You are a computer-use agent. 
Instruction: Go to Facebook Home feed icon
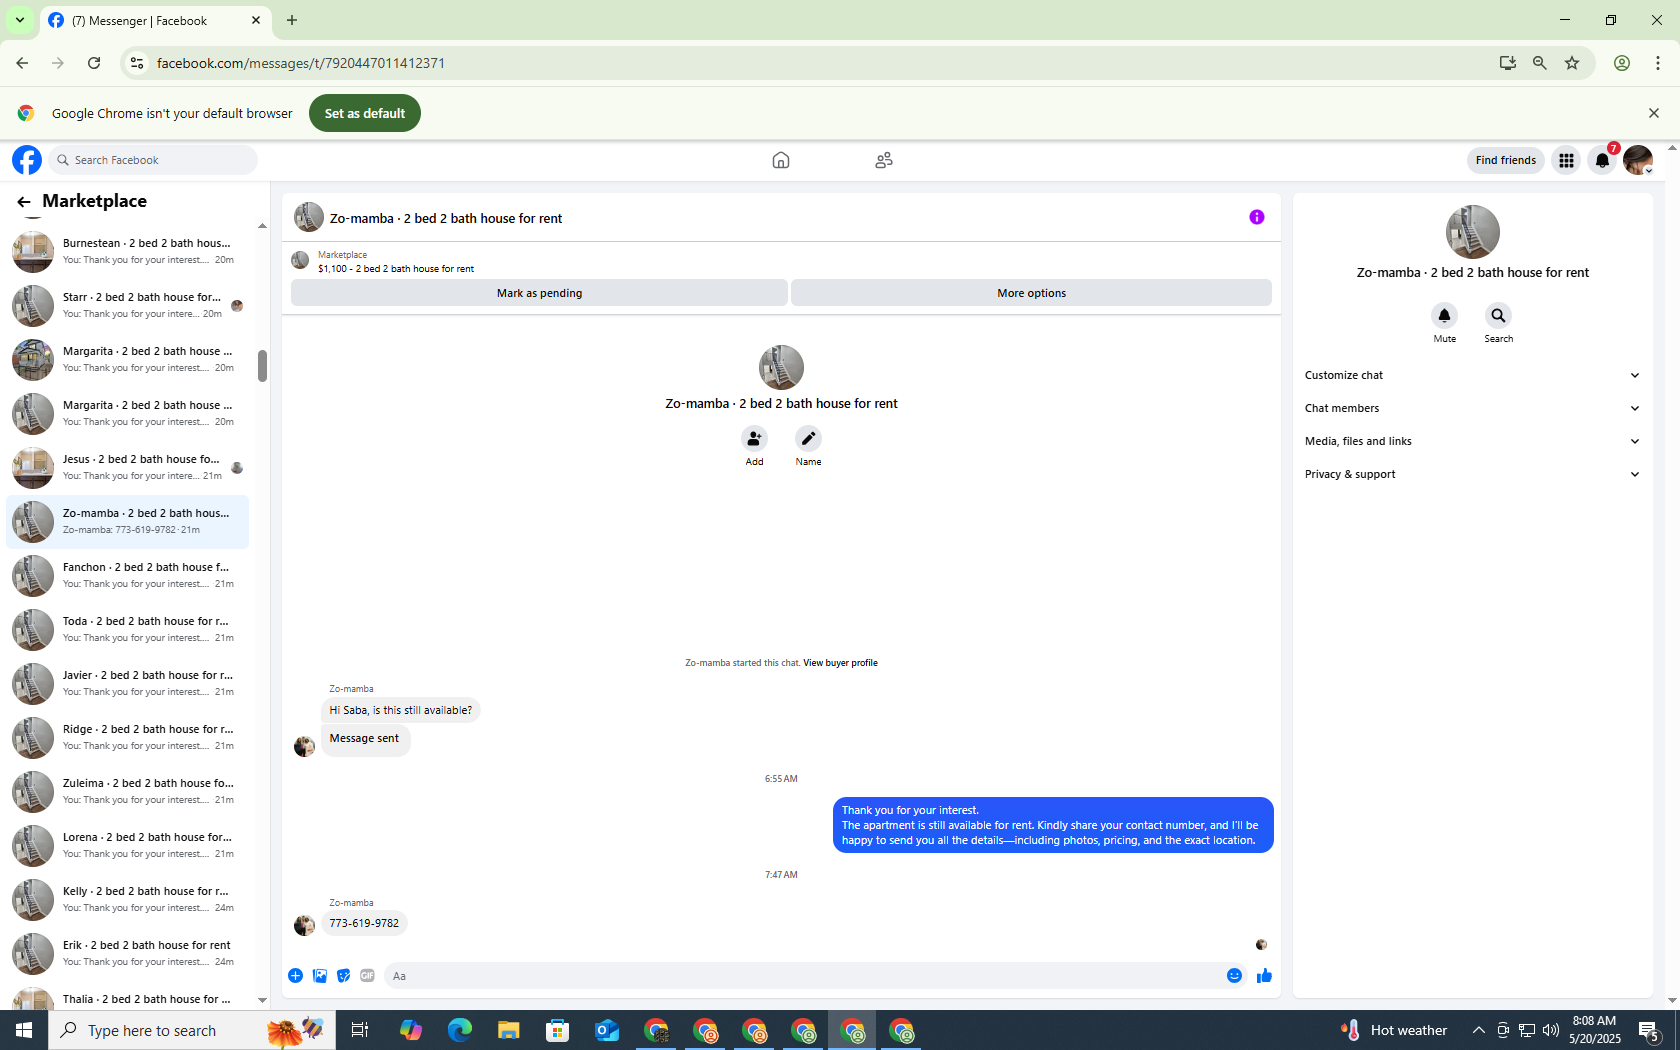[781, 160]
